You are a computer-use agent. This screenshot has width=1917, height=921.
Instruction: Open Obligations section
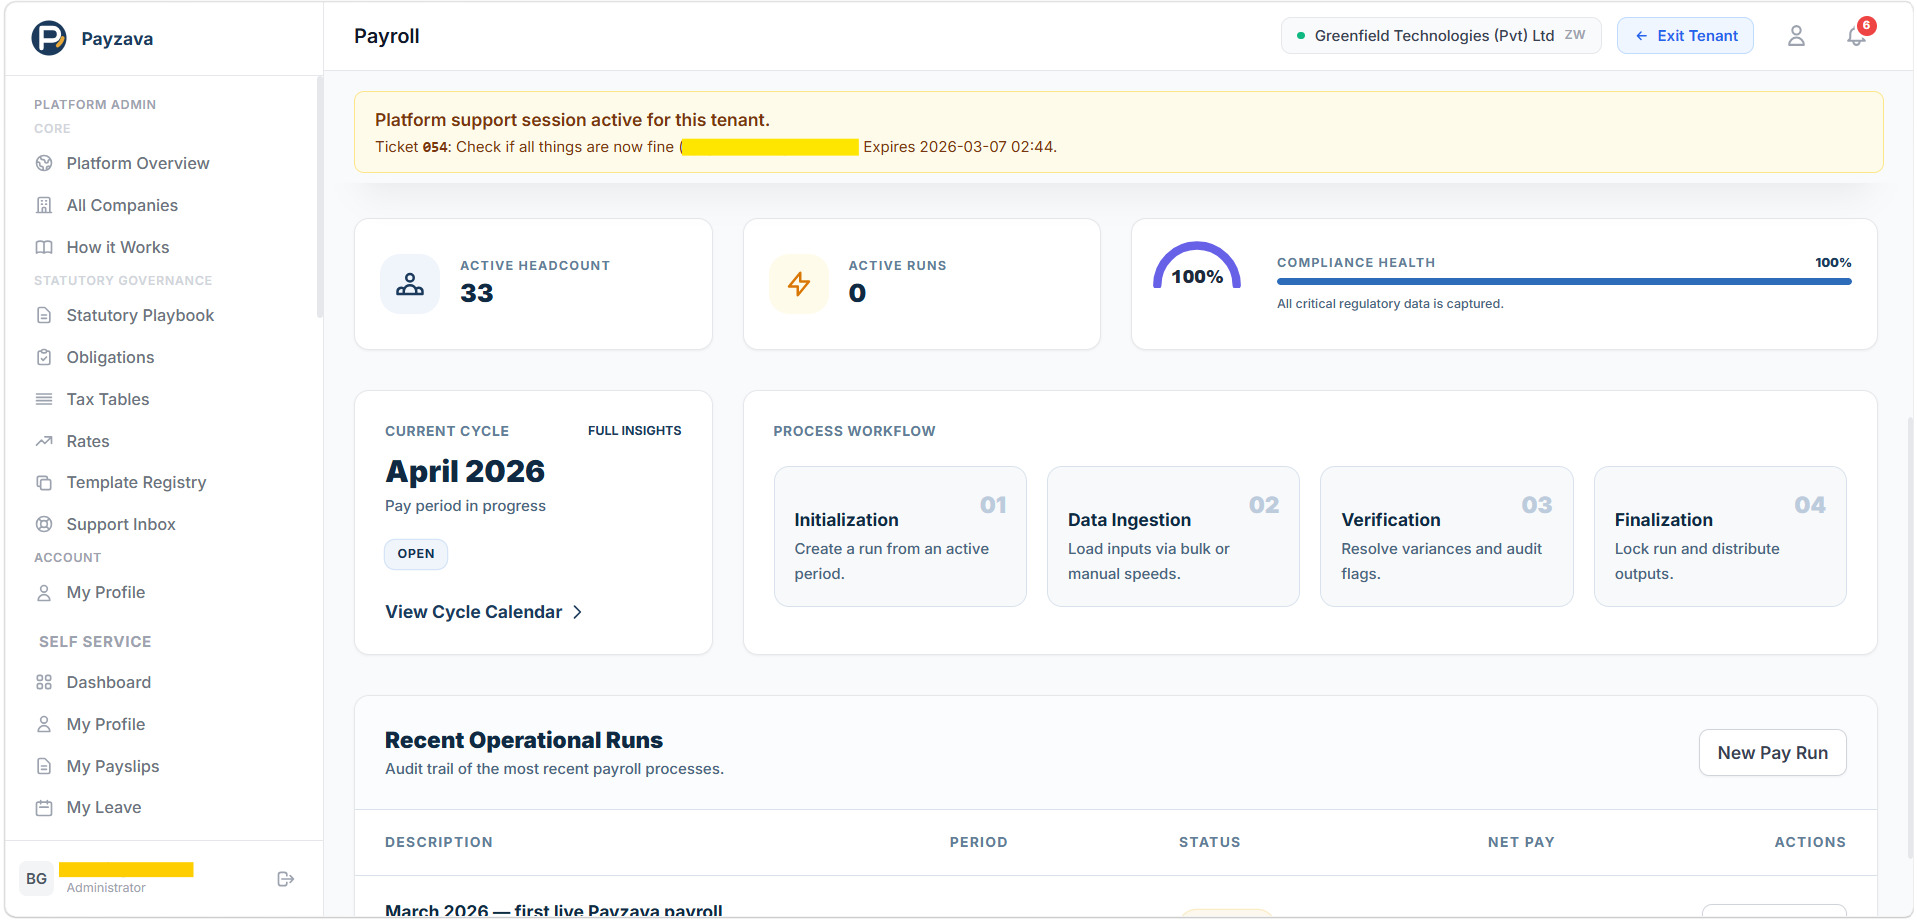click(x=110, y=357)
